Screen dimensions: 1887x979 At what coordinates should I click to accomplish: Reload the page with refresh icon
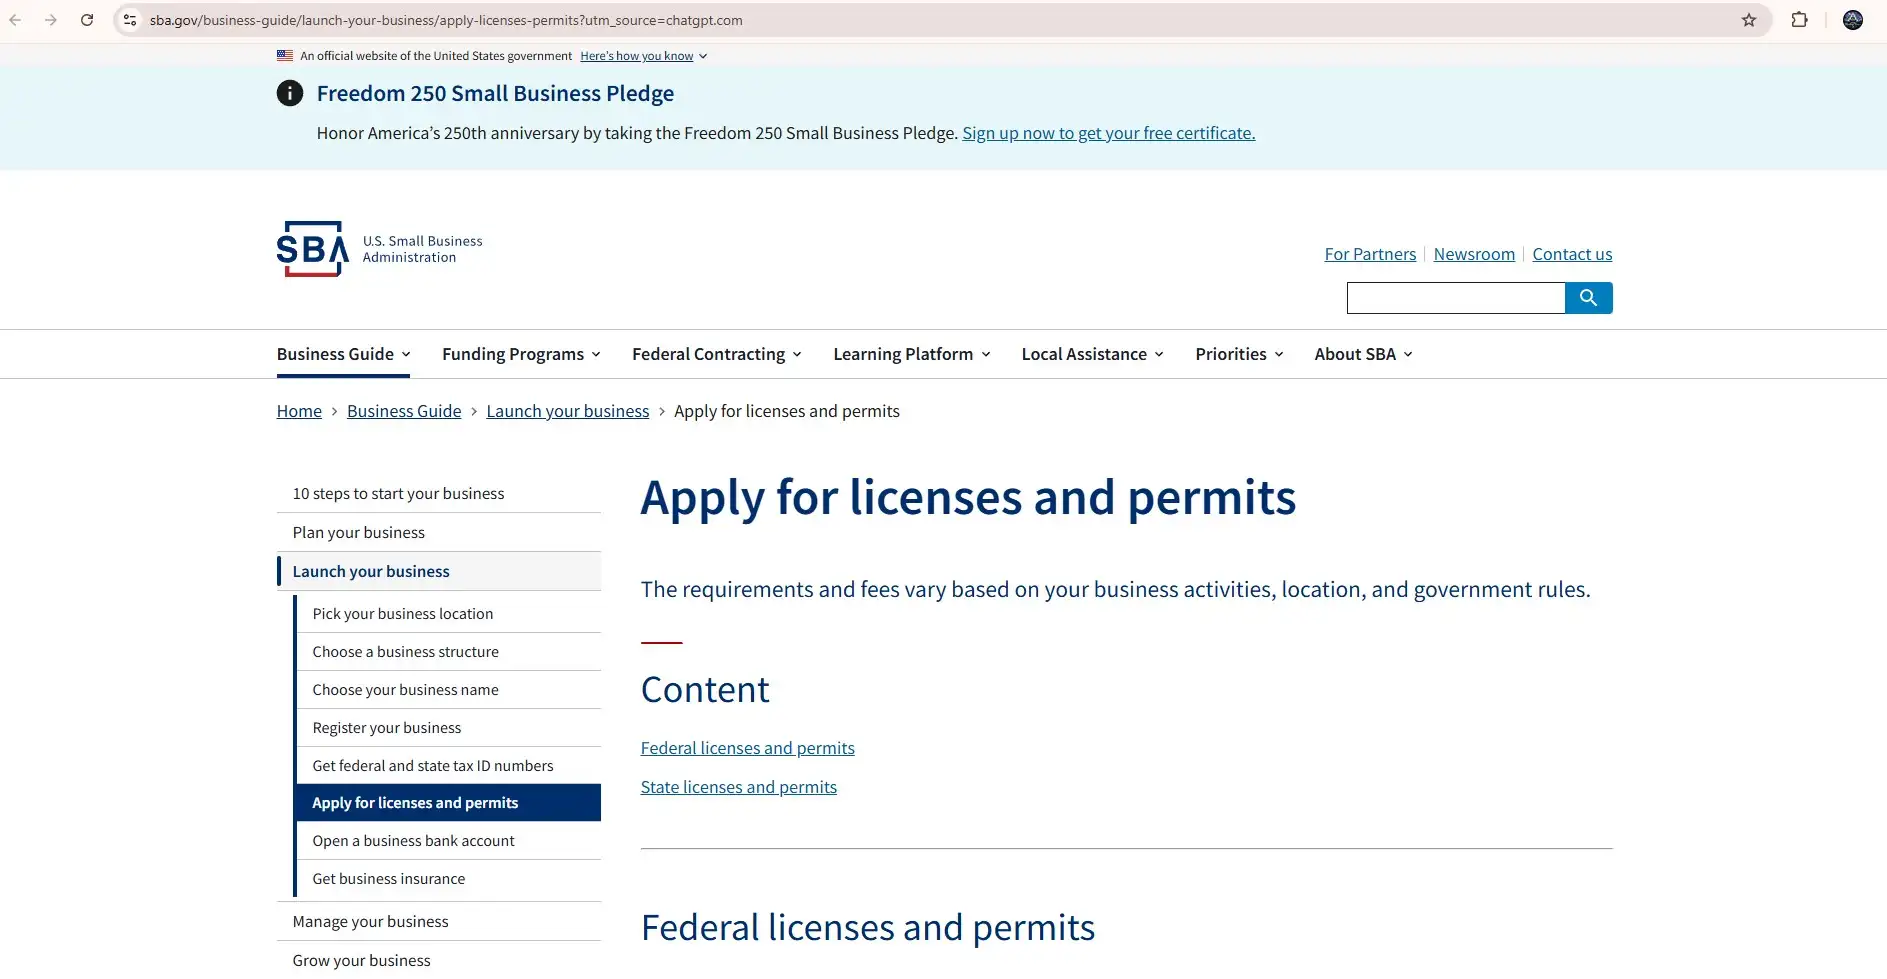87,20
